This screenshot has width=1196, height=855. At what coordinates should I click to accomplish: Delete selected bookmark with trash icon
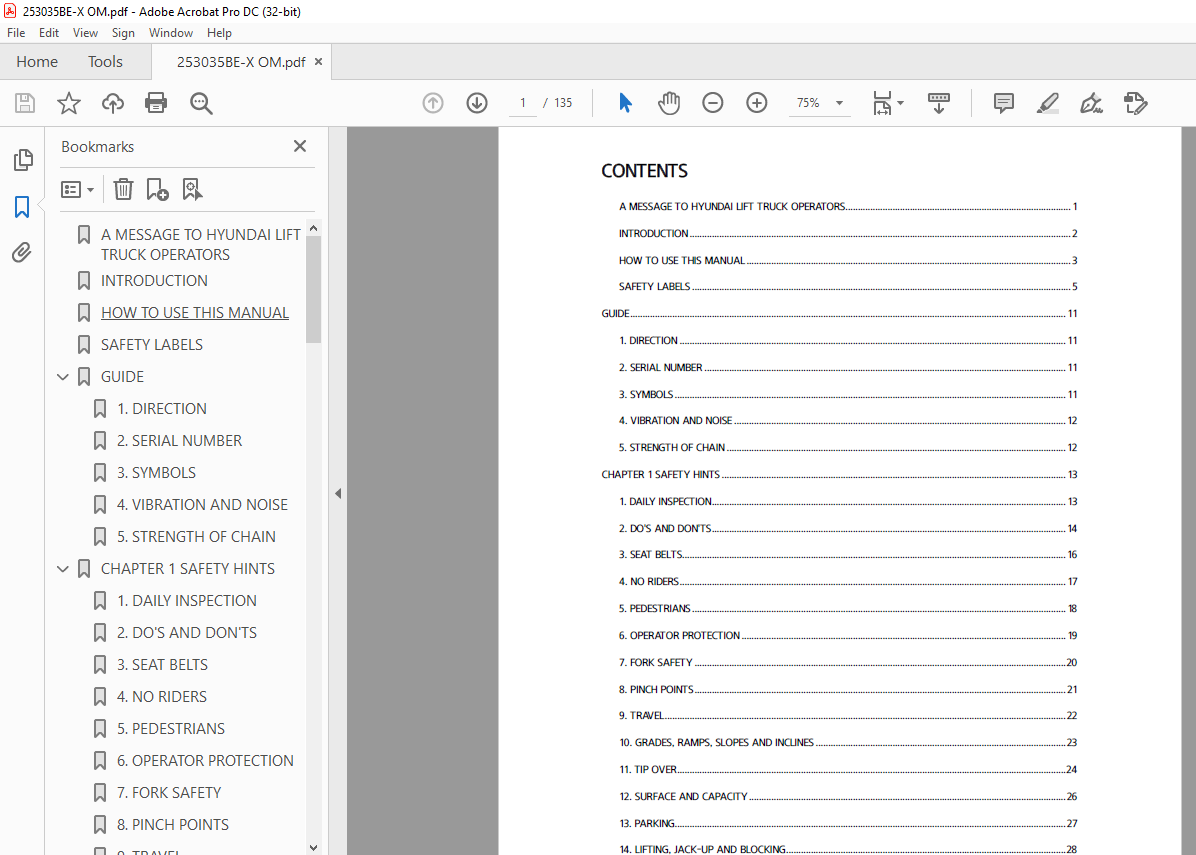[x=123, y=189]
